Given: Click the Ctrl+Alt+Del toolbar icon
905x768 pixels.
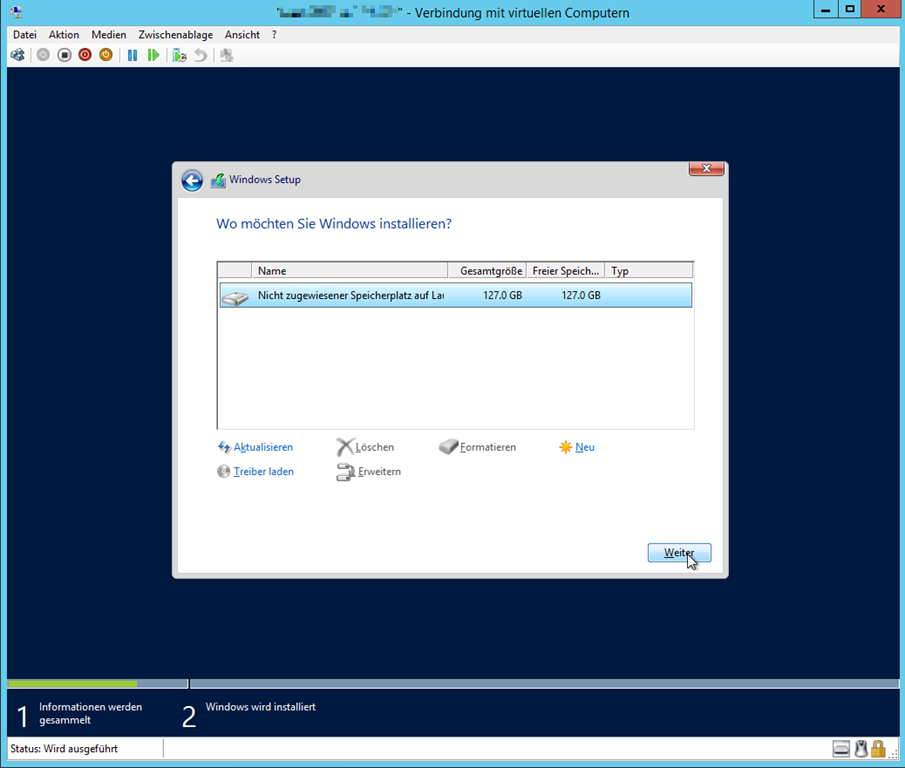Looking at the screenshot, I should (x=18, y=55).
